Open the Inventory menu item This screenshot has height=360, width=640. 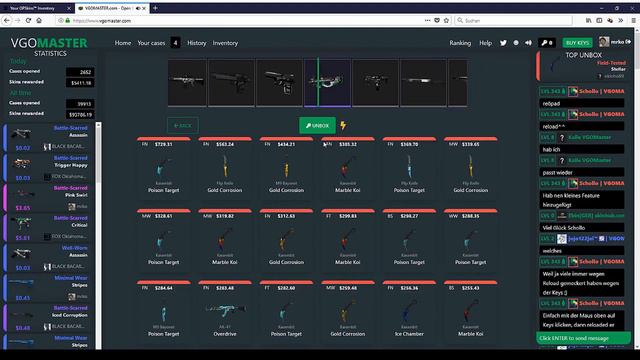coord(225,43)
